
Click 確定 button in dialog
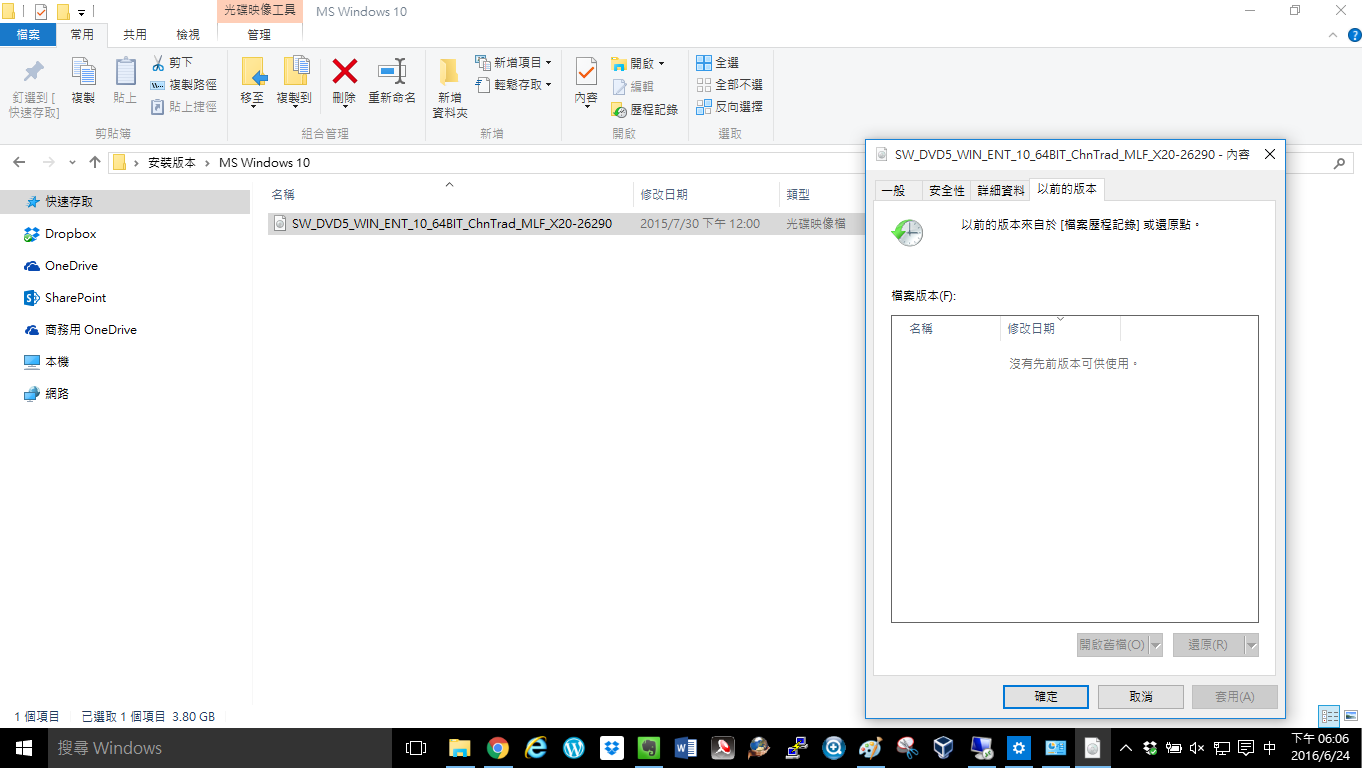(1046, 696)
